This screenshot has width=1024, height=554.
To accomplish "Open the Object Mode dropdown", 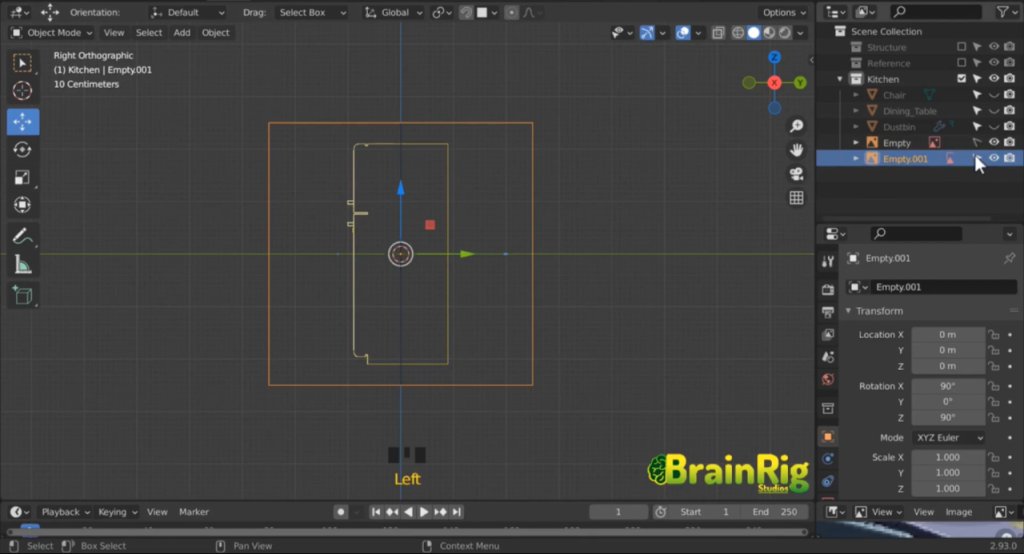I will (52, 33).
